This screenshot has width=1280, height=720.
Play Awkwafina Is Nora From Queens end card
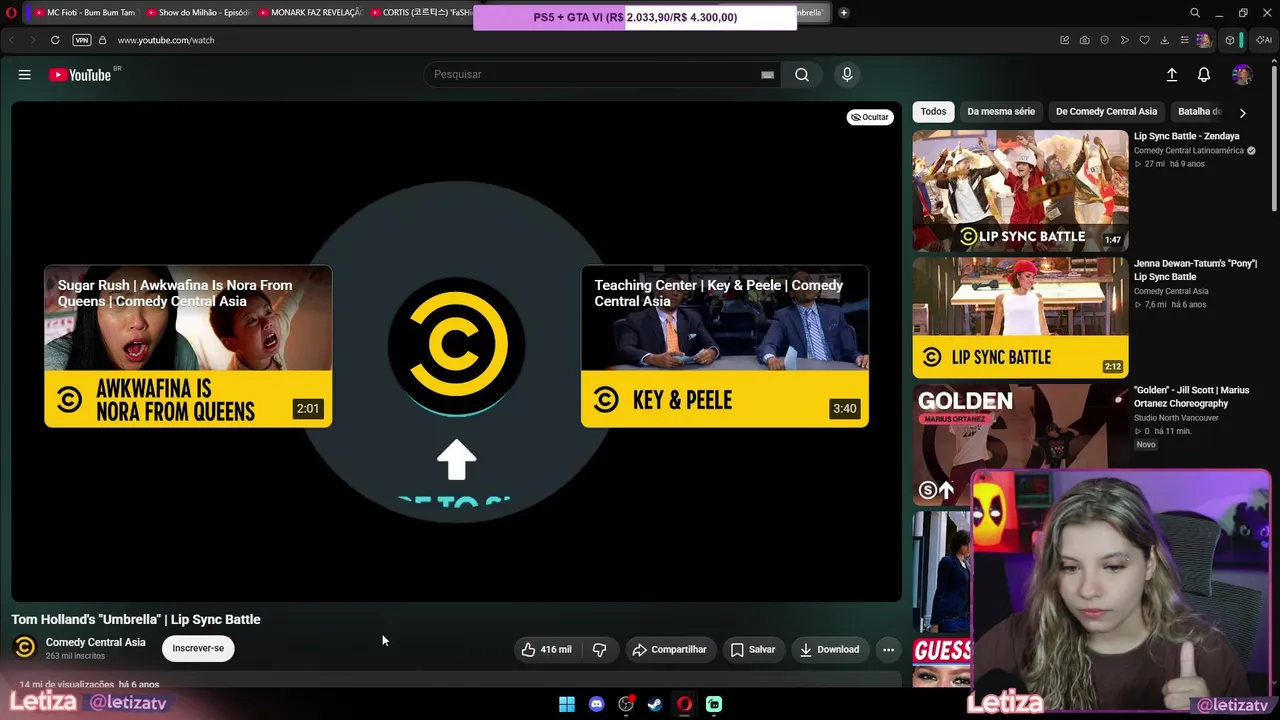tap(188, 346)
